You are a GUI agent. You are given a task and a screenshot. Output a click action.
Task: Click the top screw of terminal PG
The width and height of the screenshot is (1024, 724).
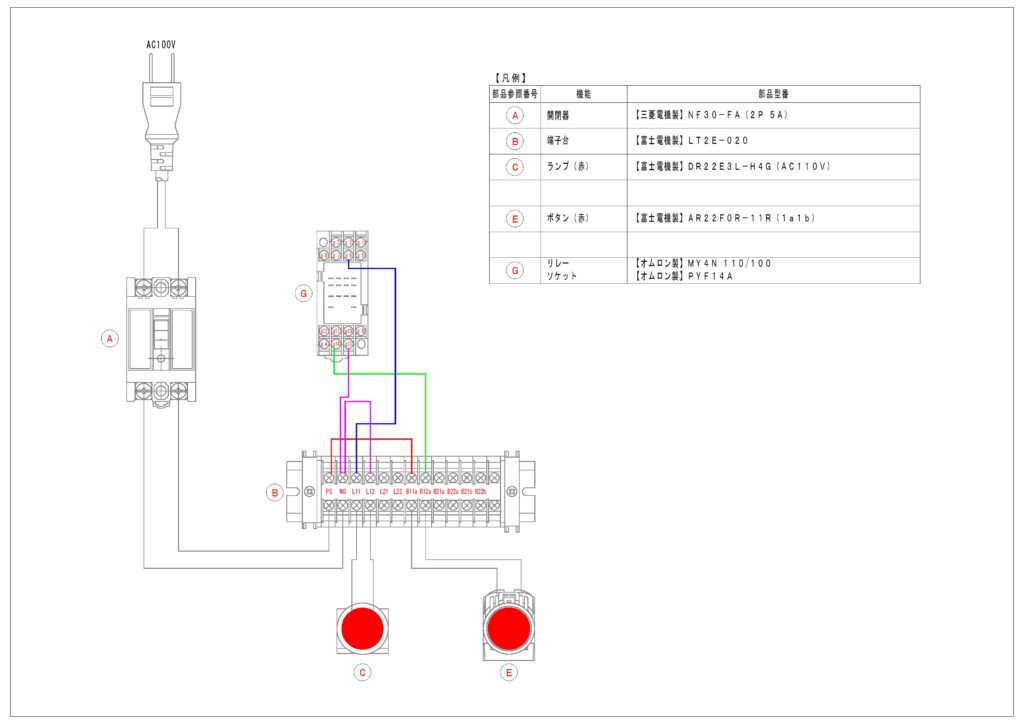[x=329, y=478]
